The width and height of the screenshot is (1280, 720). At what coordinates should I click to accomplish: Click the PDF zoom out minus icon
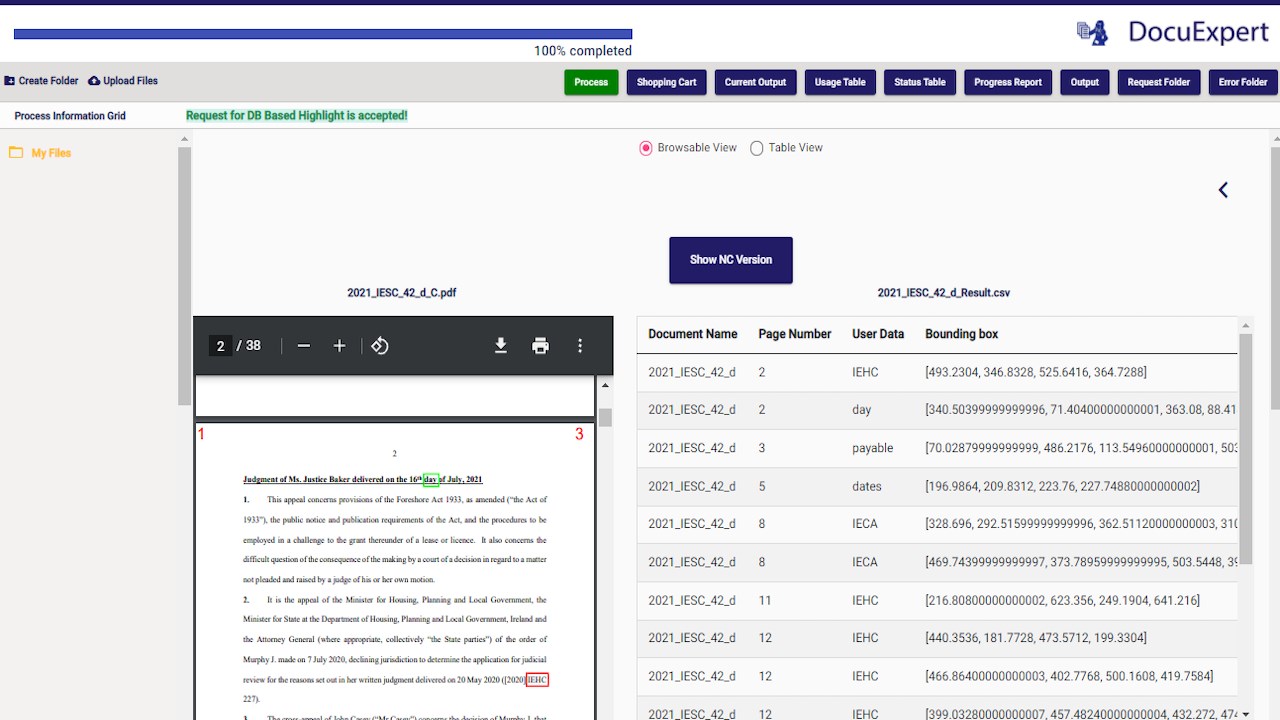pyautogui.click(x=304, y=346)
